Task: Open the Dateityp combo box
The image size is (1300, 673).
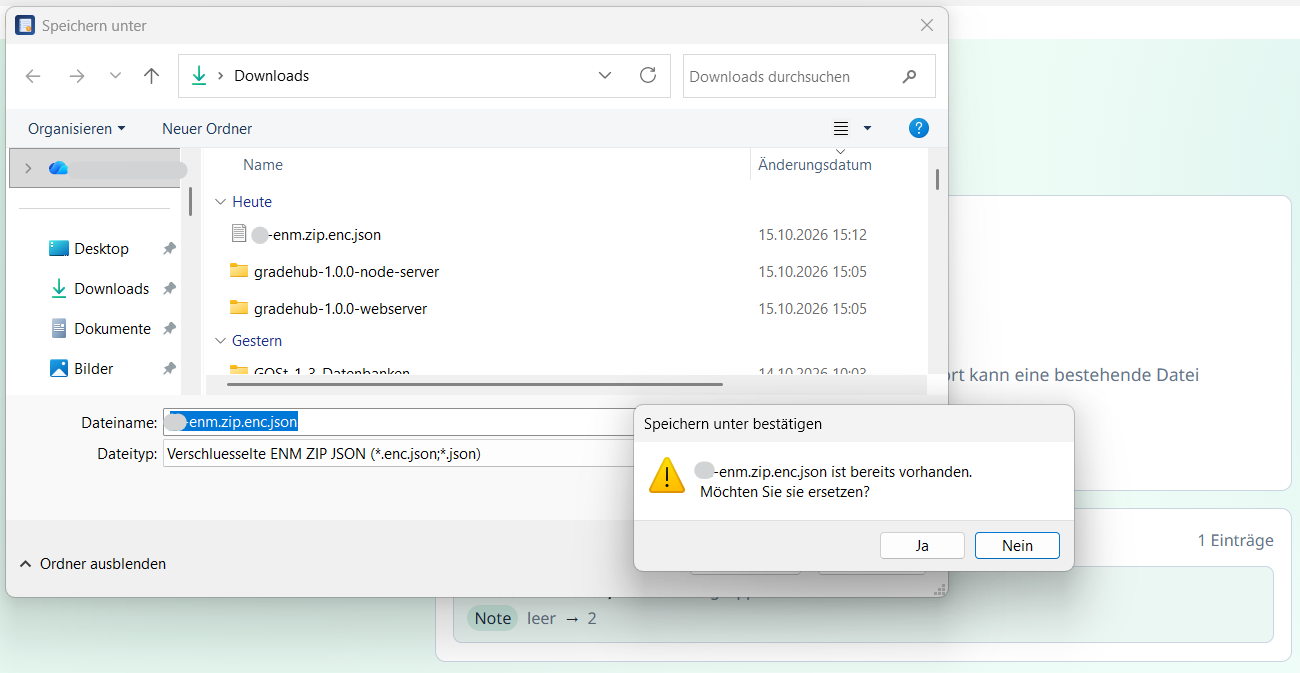Action: pos(400,454)
